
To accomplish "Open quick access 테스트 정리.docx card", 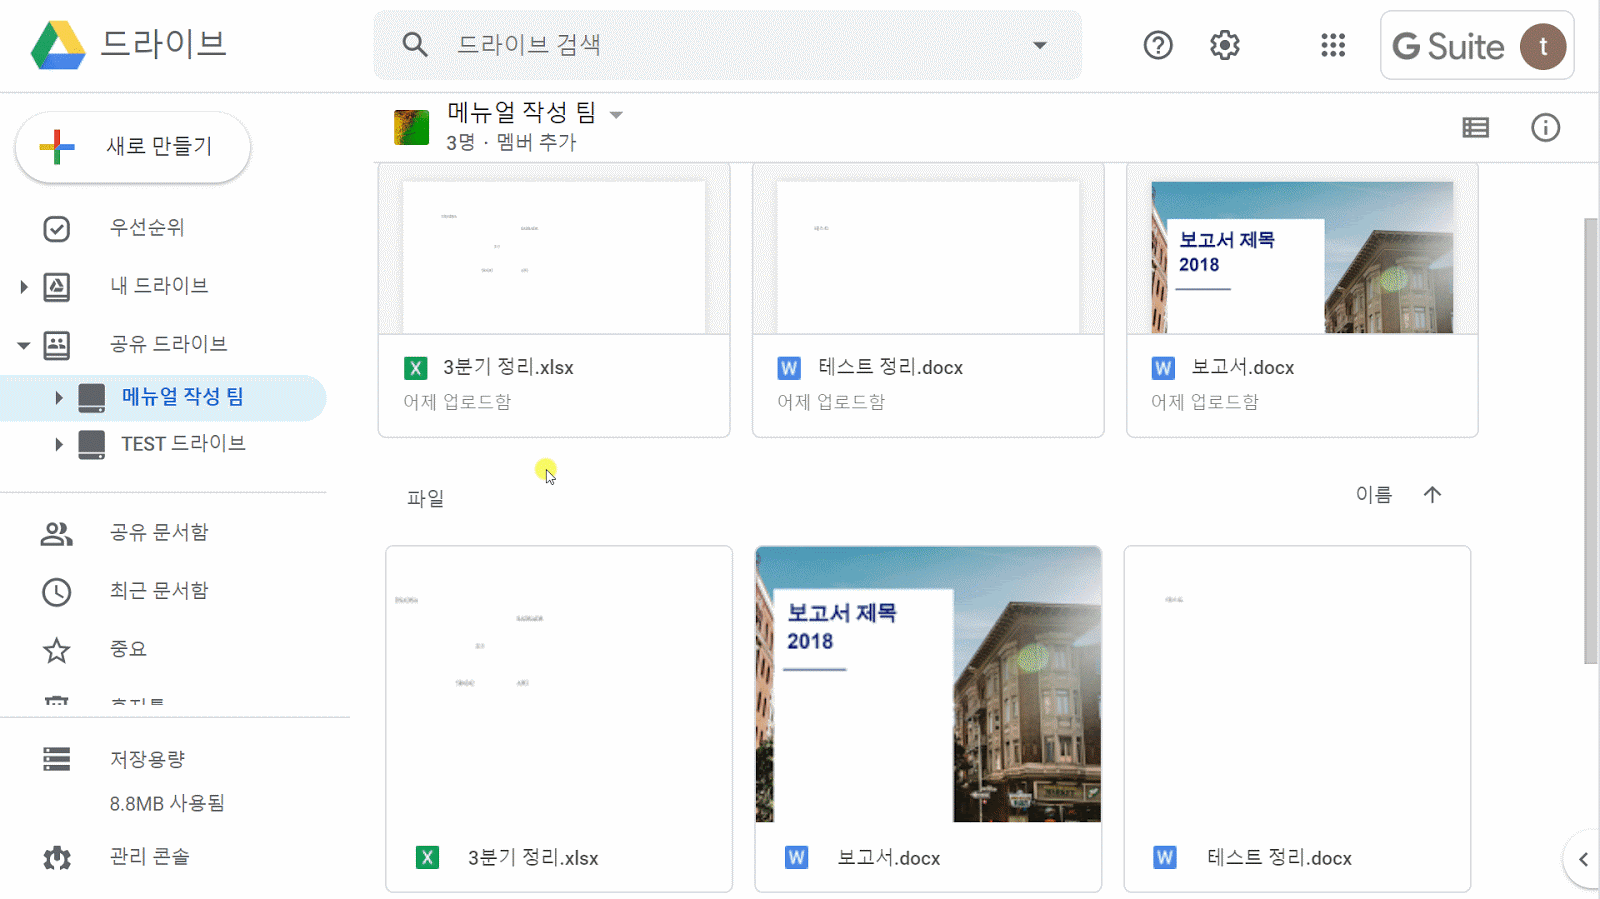I will [x=928, y=300].
